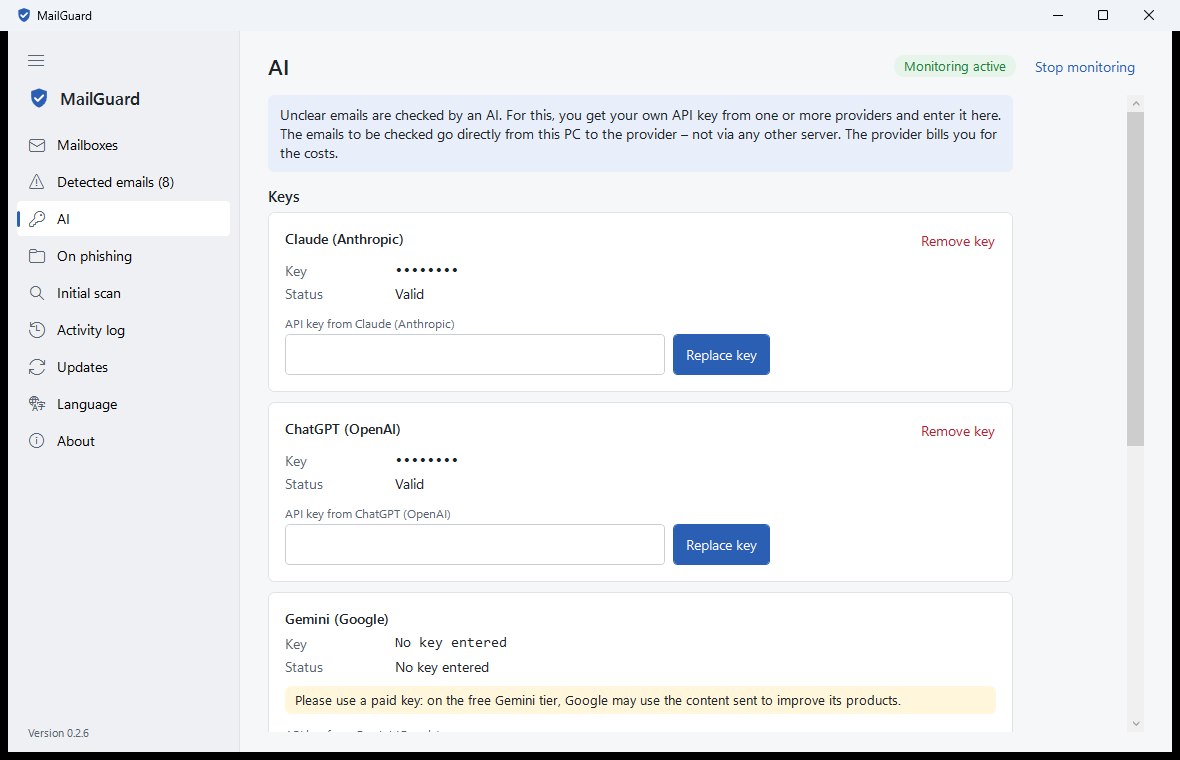Click Valid status in Claude card

pyautogui.click(x=409, y=294)
